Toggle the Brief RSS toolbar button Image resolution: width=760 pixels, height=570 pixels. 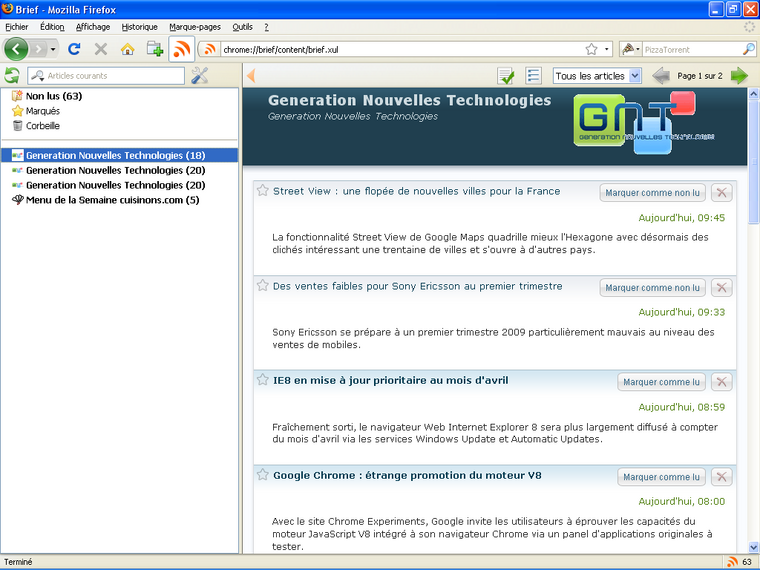tap(182, 49)
